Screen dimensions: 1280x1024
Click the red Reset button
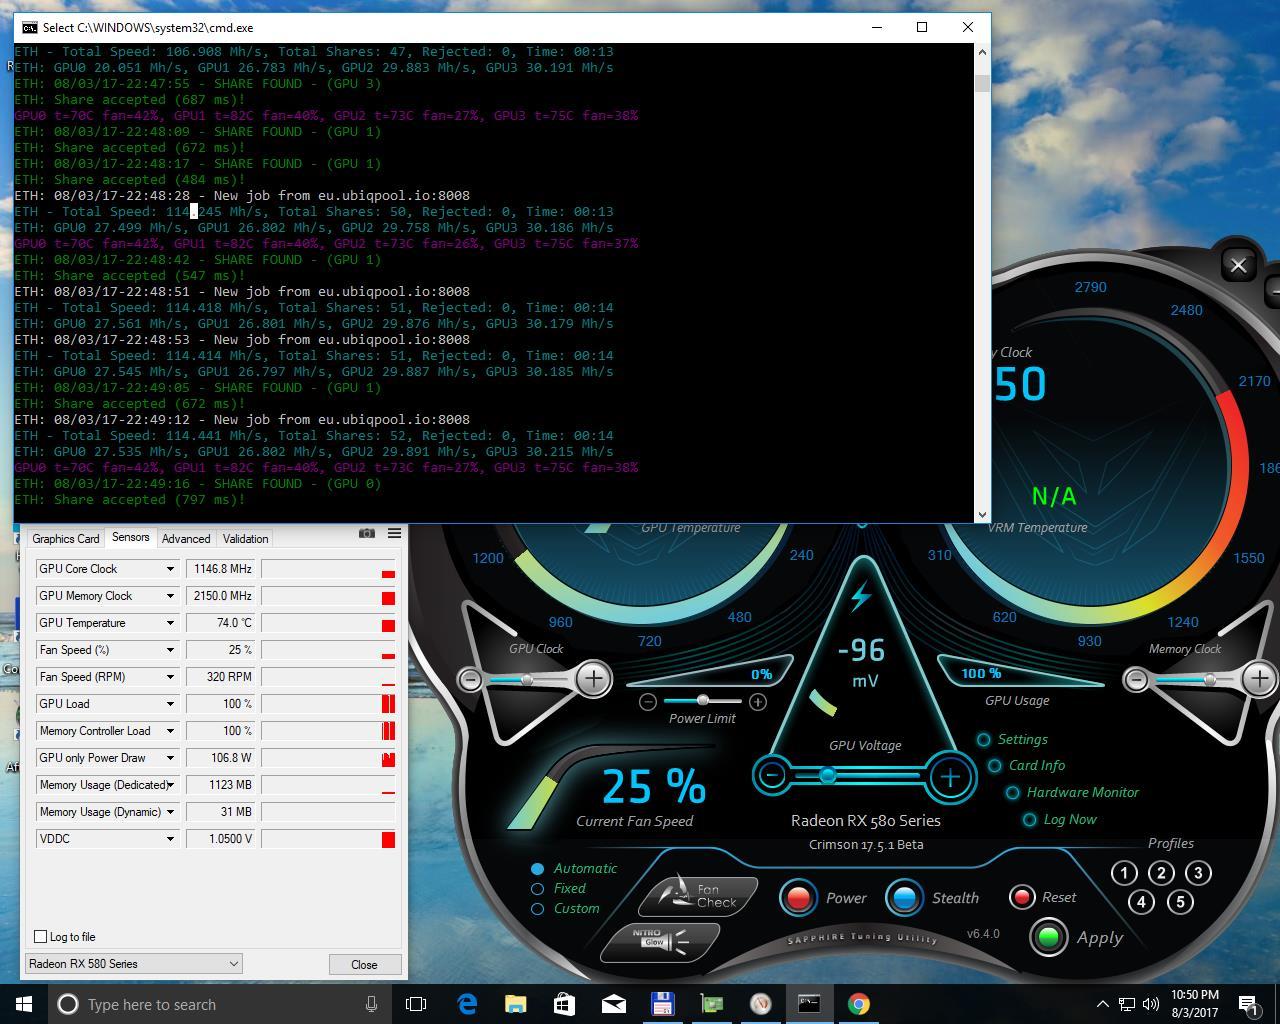pos(1021,897)
